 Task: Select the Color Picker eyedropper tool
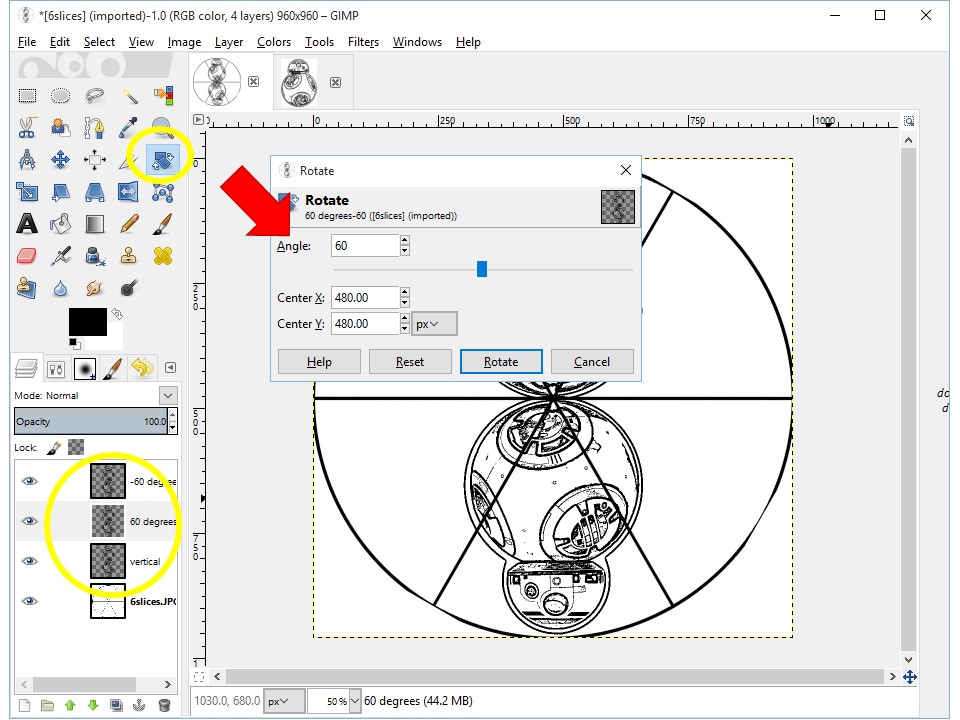point(129,127)
